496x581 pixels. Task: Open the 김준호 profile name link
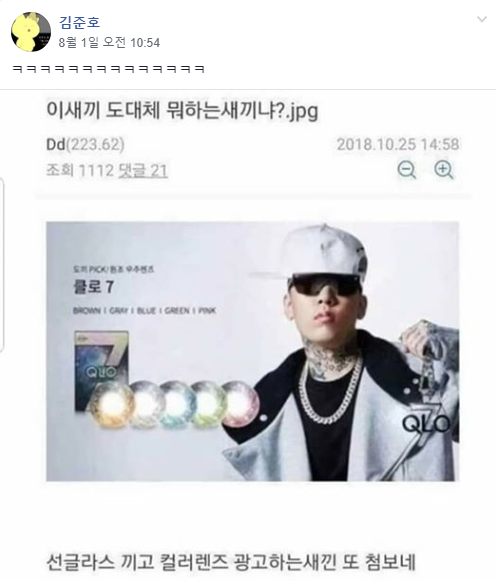click(x=79, y=22)
